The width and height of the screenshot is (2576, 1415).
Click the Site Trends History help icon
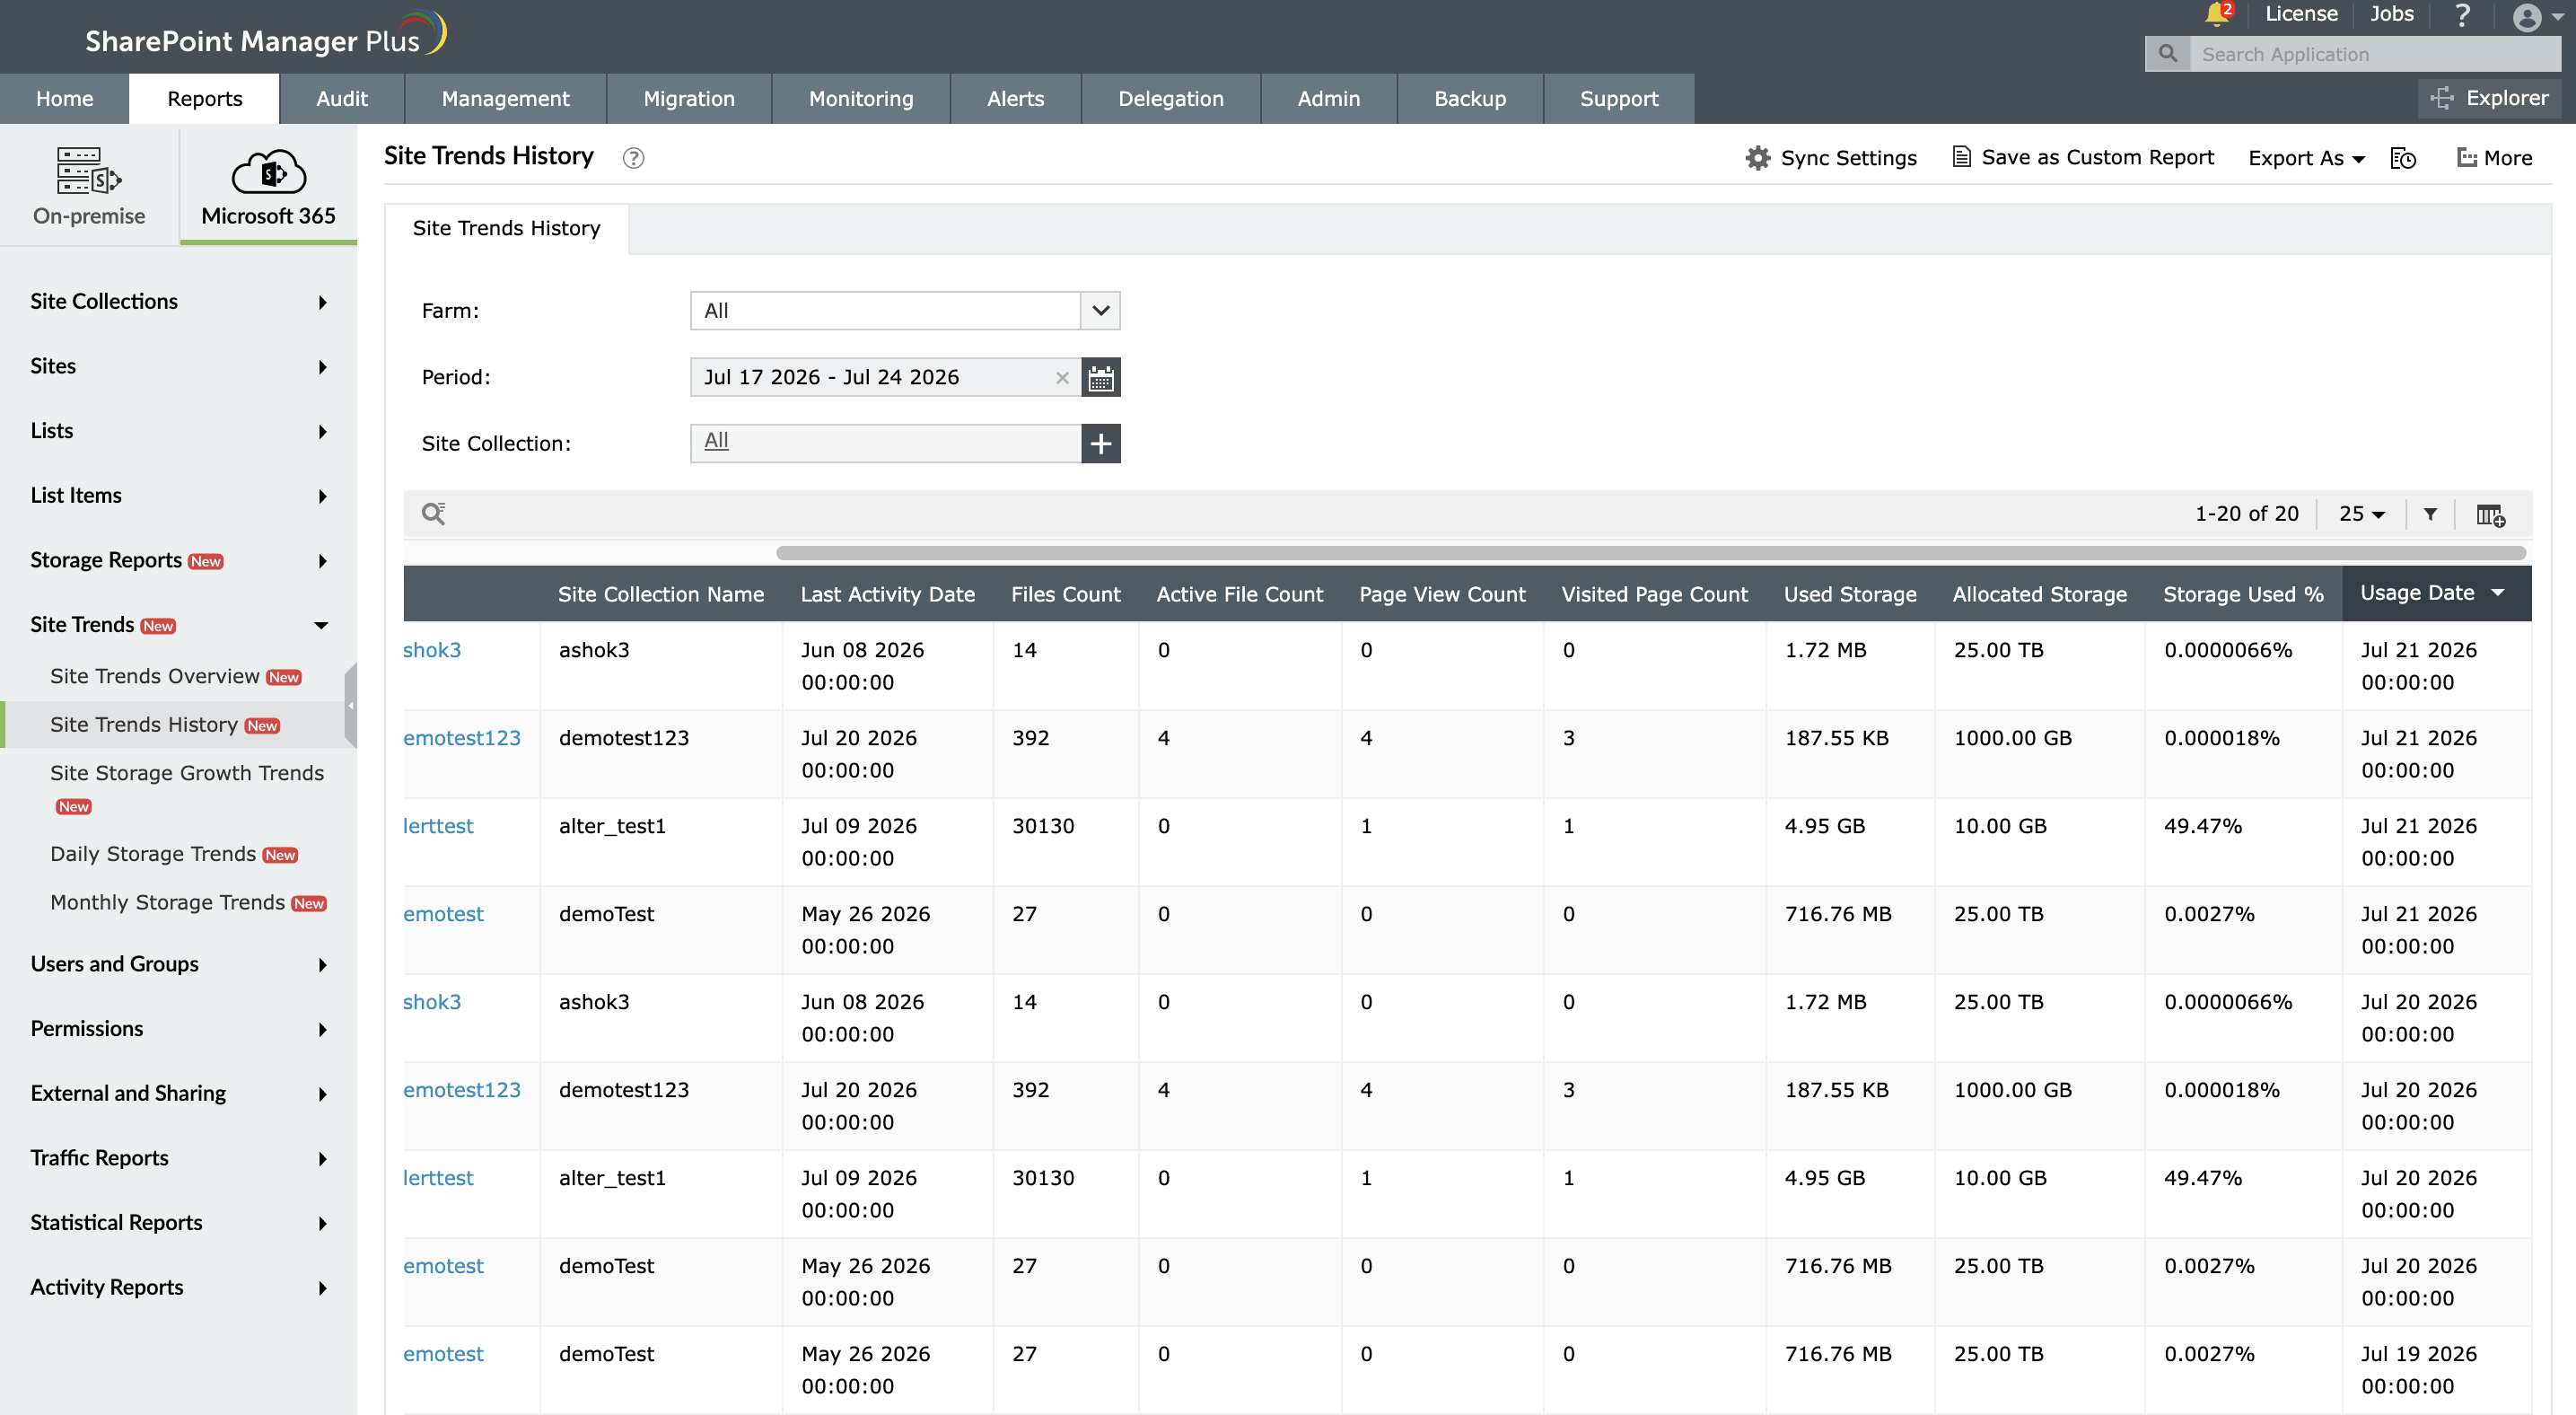click(633, 158)
